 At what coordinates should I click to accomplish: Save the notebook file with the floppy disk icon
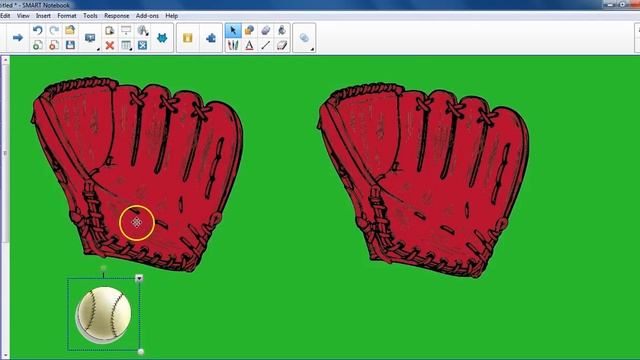[70, 45]
